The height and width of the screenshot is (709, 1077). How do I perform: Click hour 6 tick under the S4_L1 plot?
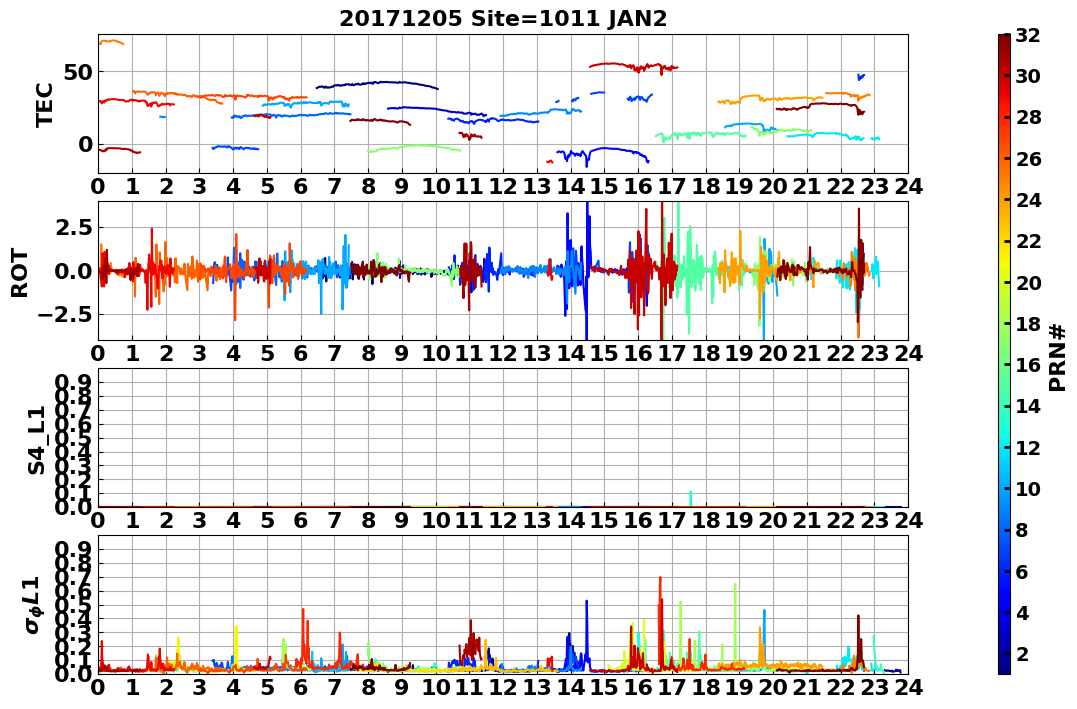pos(300,521)
